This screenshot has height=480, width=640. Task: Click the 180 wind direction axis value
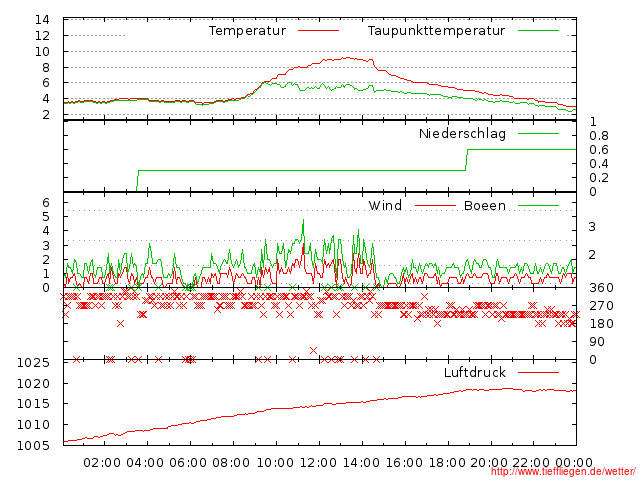tap(601, 324)
